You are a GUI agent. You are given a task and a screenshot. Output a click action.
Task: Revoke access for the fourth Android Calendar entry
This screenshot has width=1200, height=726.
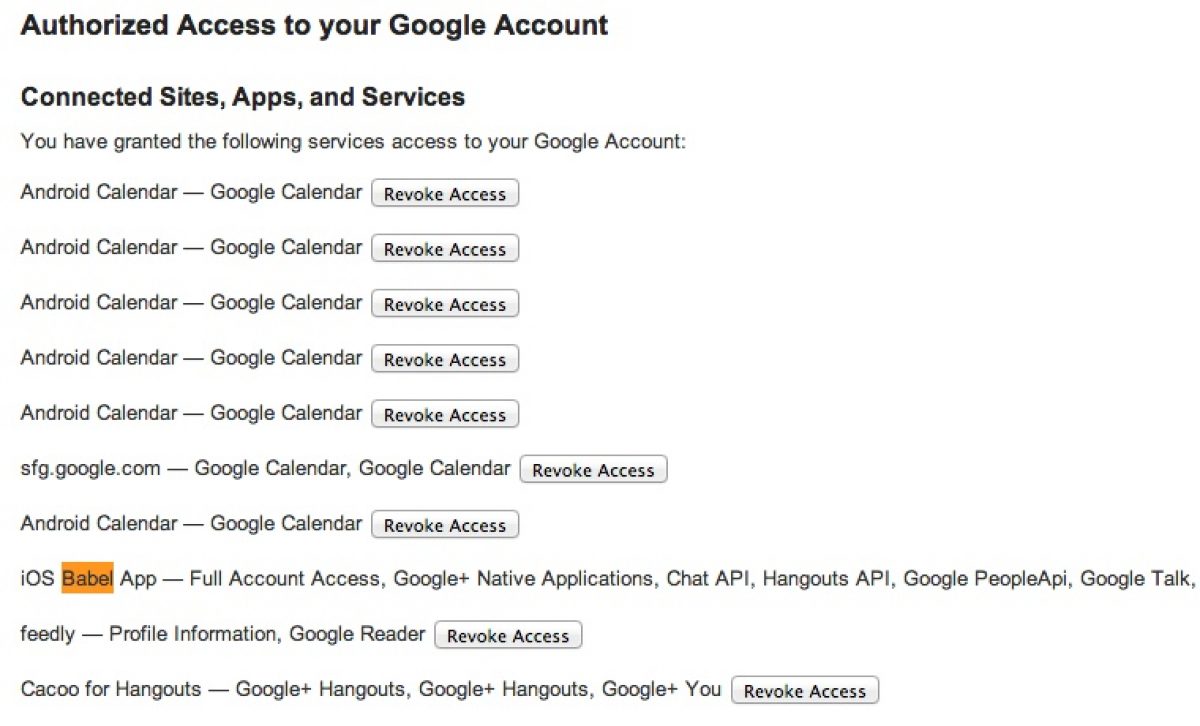tap(445, 359)
